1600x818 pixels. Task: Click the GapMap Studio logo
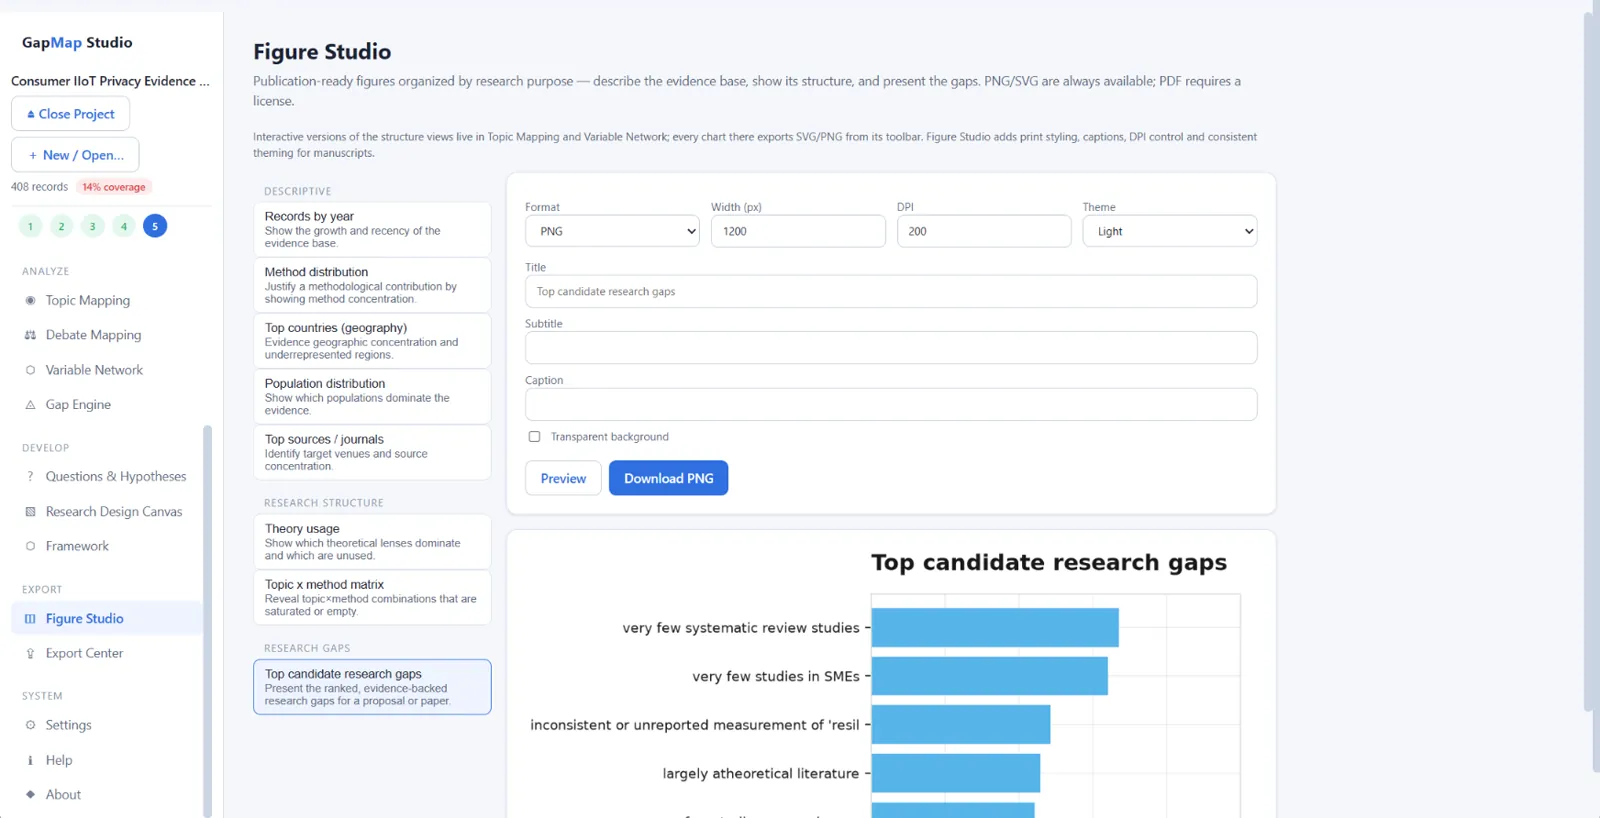77,43
